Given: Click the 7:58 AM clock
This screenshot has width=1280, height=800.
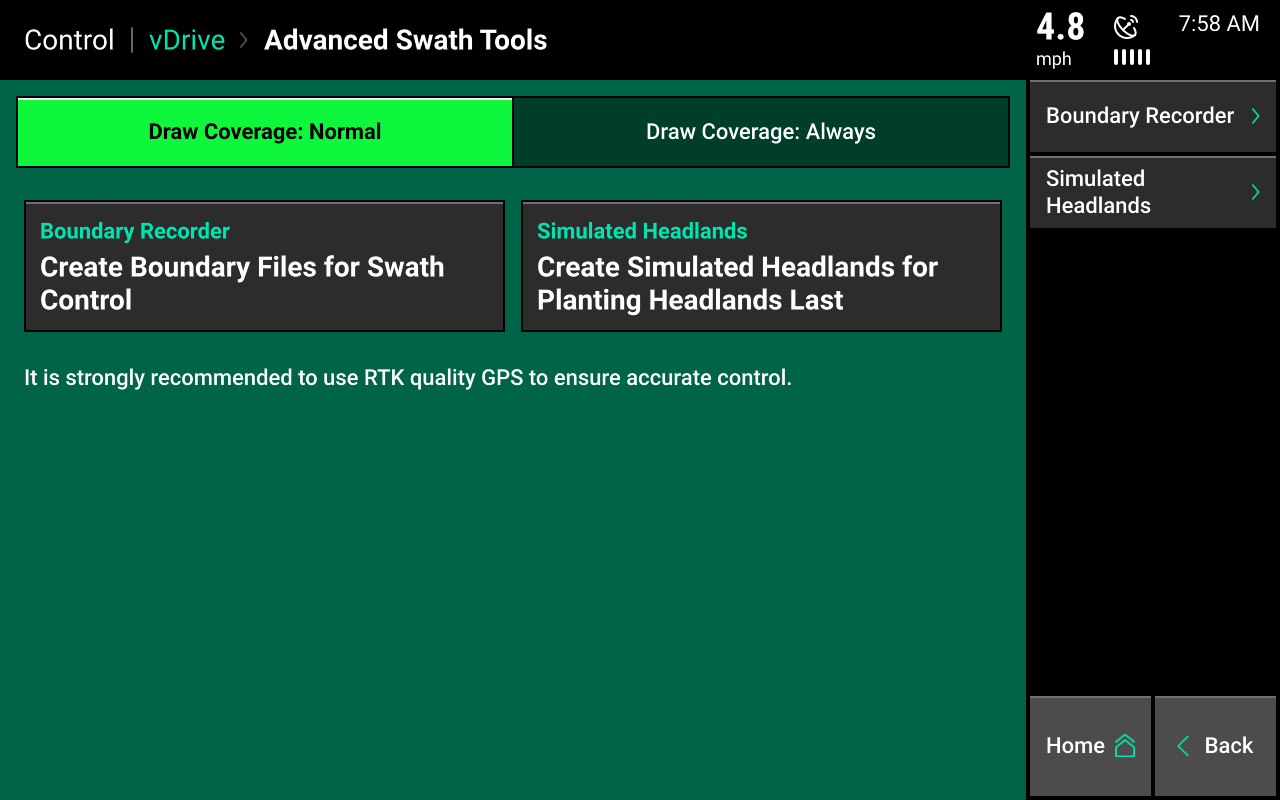Looking at the screenshot, I should [x=1219, y=24].
